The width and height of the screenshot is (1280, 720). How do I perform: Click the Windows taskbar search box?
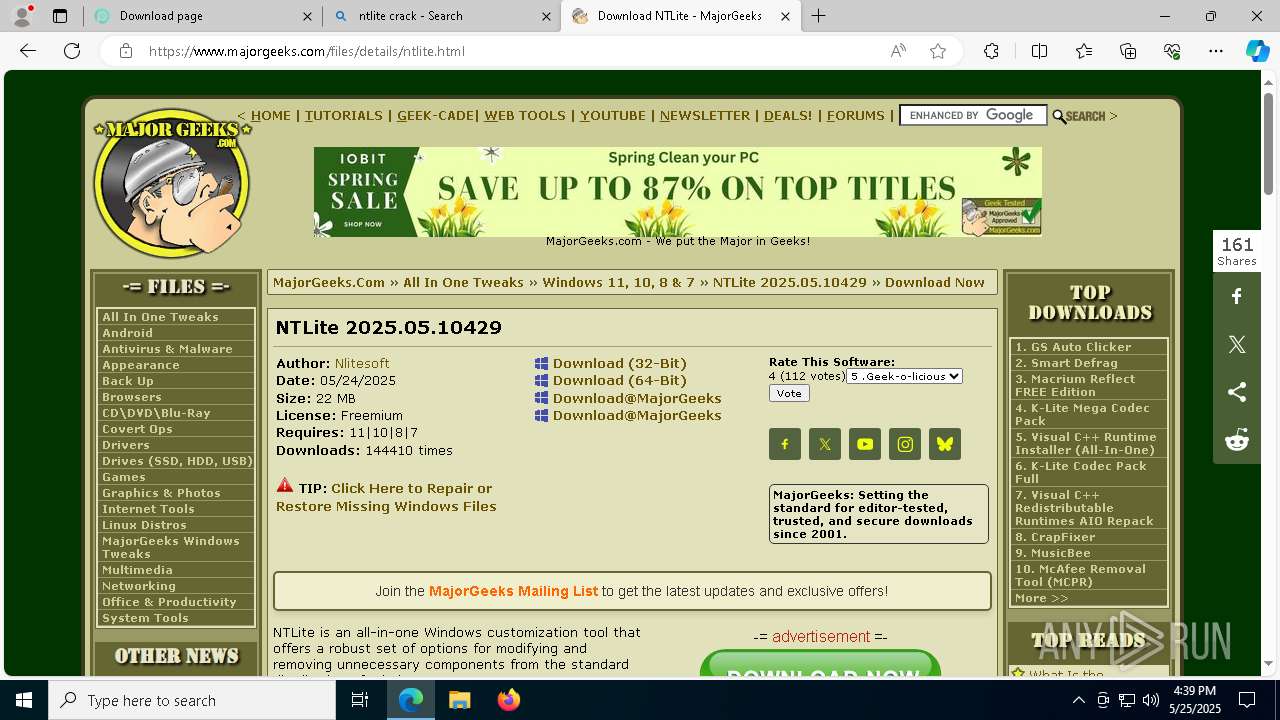pyautogui.click(x=192, y=700)
